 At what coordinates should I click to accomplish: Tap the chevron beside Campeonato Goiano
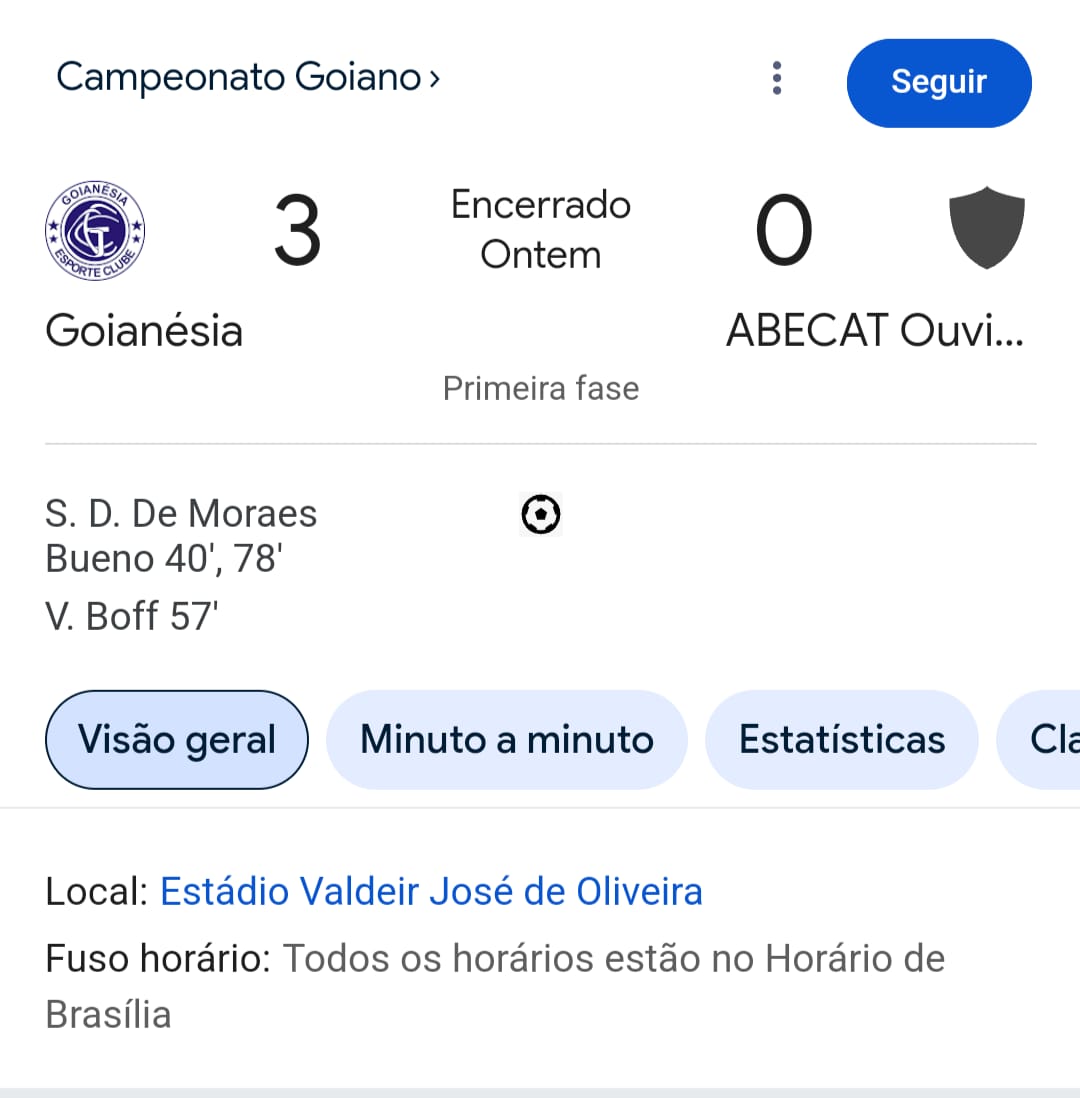point(434,78)
